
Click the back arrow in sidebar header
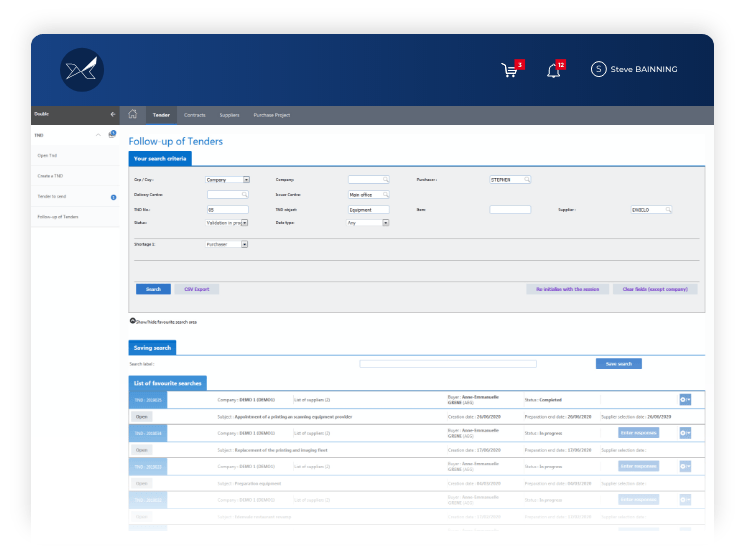coord(113,115)
